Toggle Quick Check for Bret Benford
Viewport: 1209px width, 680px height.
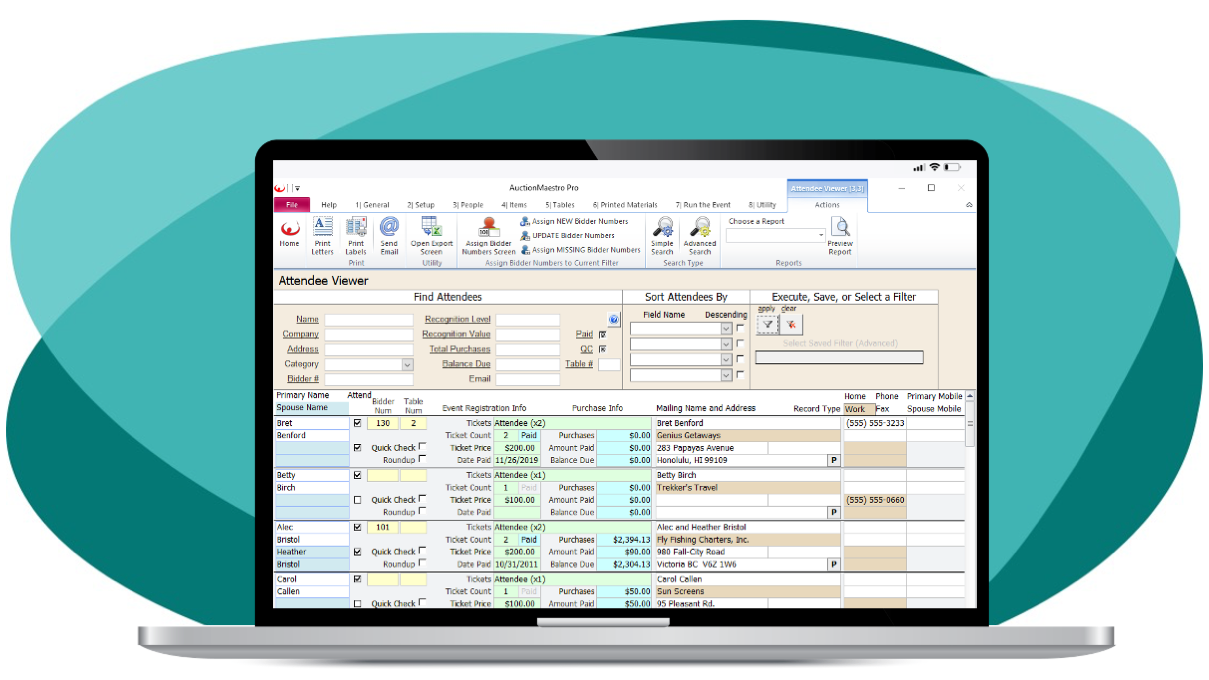422,447
